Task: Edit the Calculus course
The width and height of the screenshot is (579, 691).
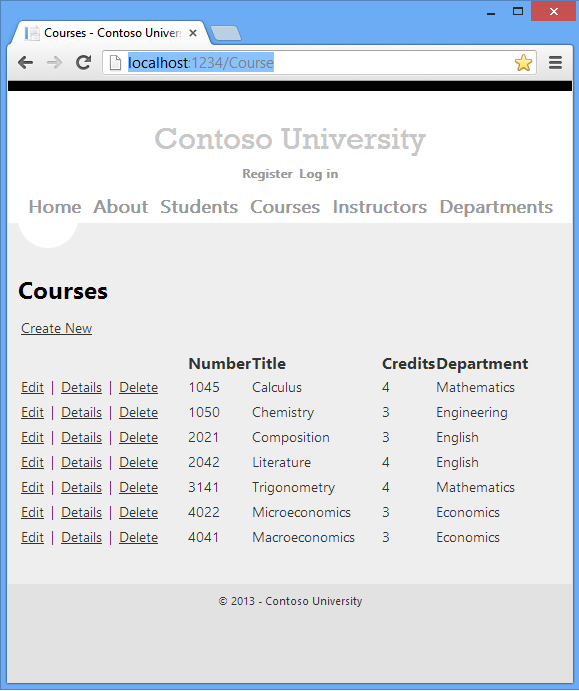Action: (x=33, y=387)
